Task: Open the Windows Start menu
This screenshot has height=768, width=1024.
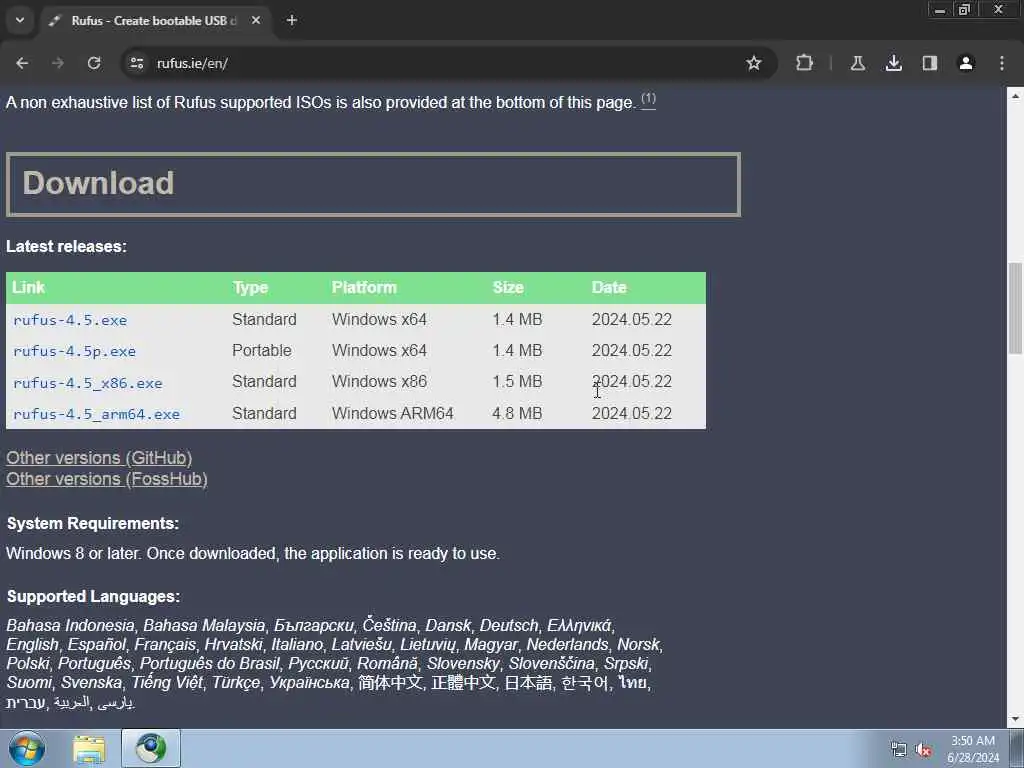Action: pos(27,748)
